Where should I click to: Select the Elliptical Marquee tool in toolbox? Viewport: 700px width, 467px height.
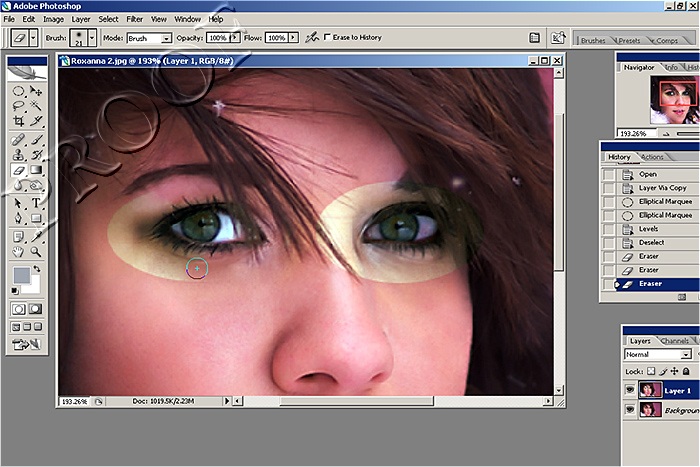click(18, 92)
